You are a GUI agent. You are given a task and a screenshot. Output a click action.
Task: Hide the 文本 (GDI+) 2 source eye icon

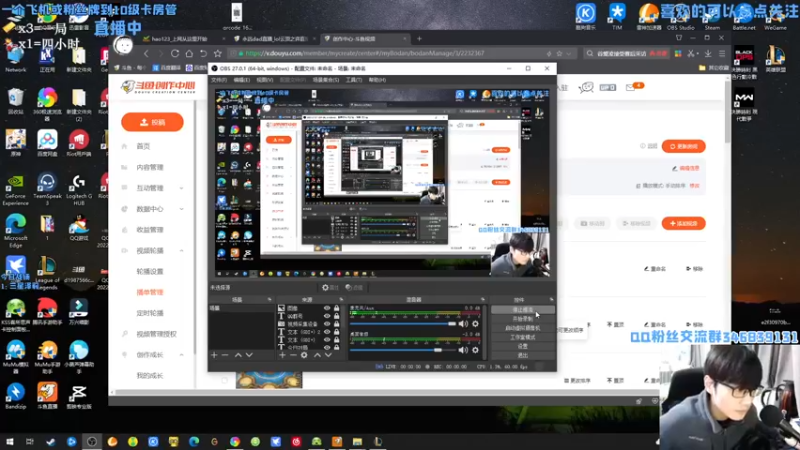[x=327, y=332]
